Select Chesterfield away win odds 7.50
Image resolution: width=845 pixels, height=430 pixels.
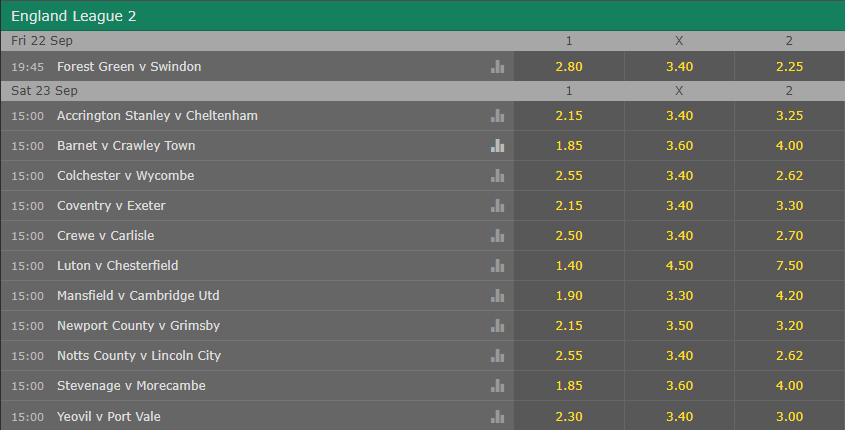pos(789,266)
